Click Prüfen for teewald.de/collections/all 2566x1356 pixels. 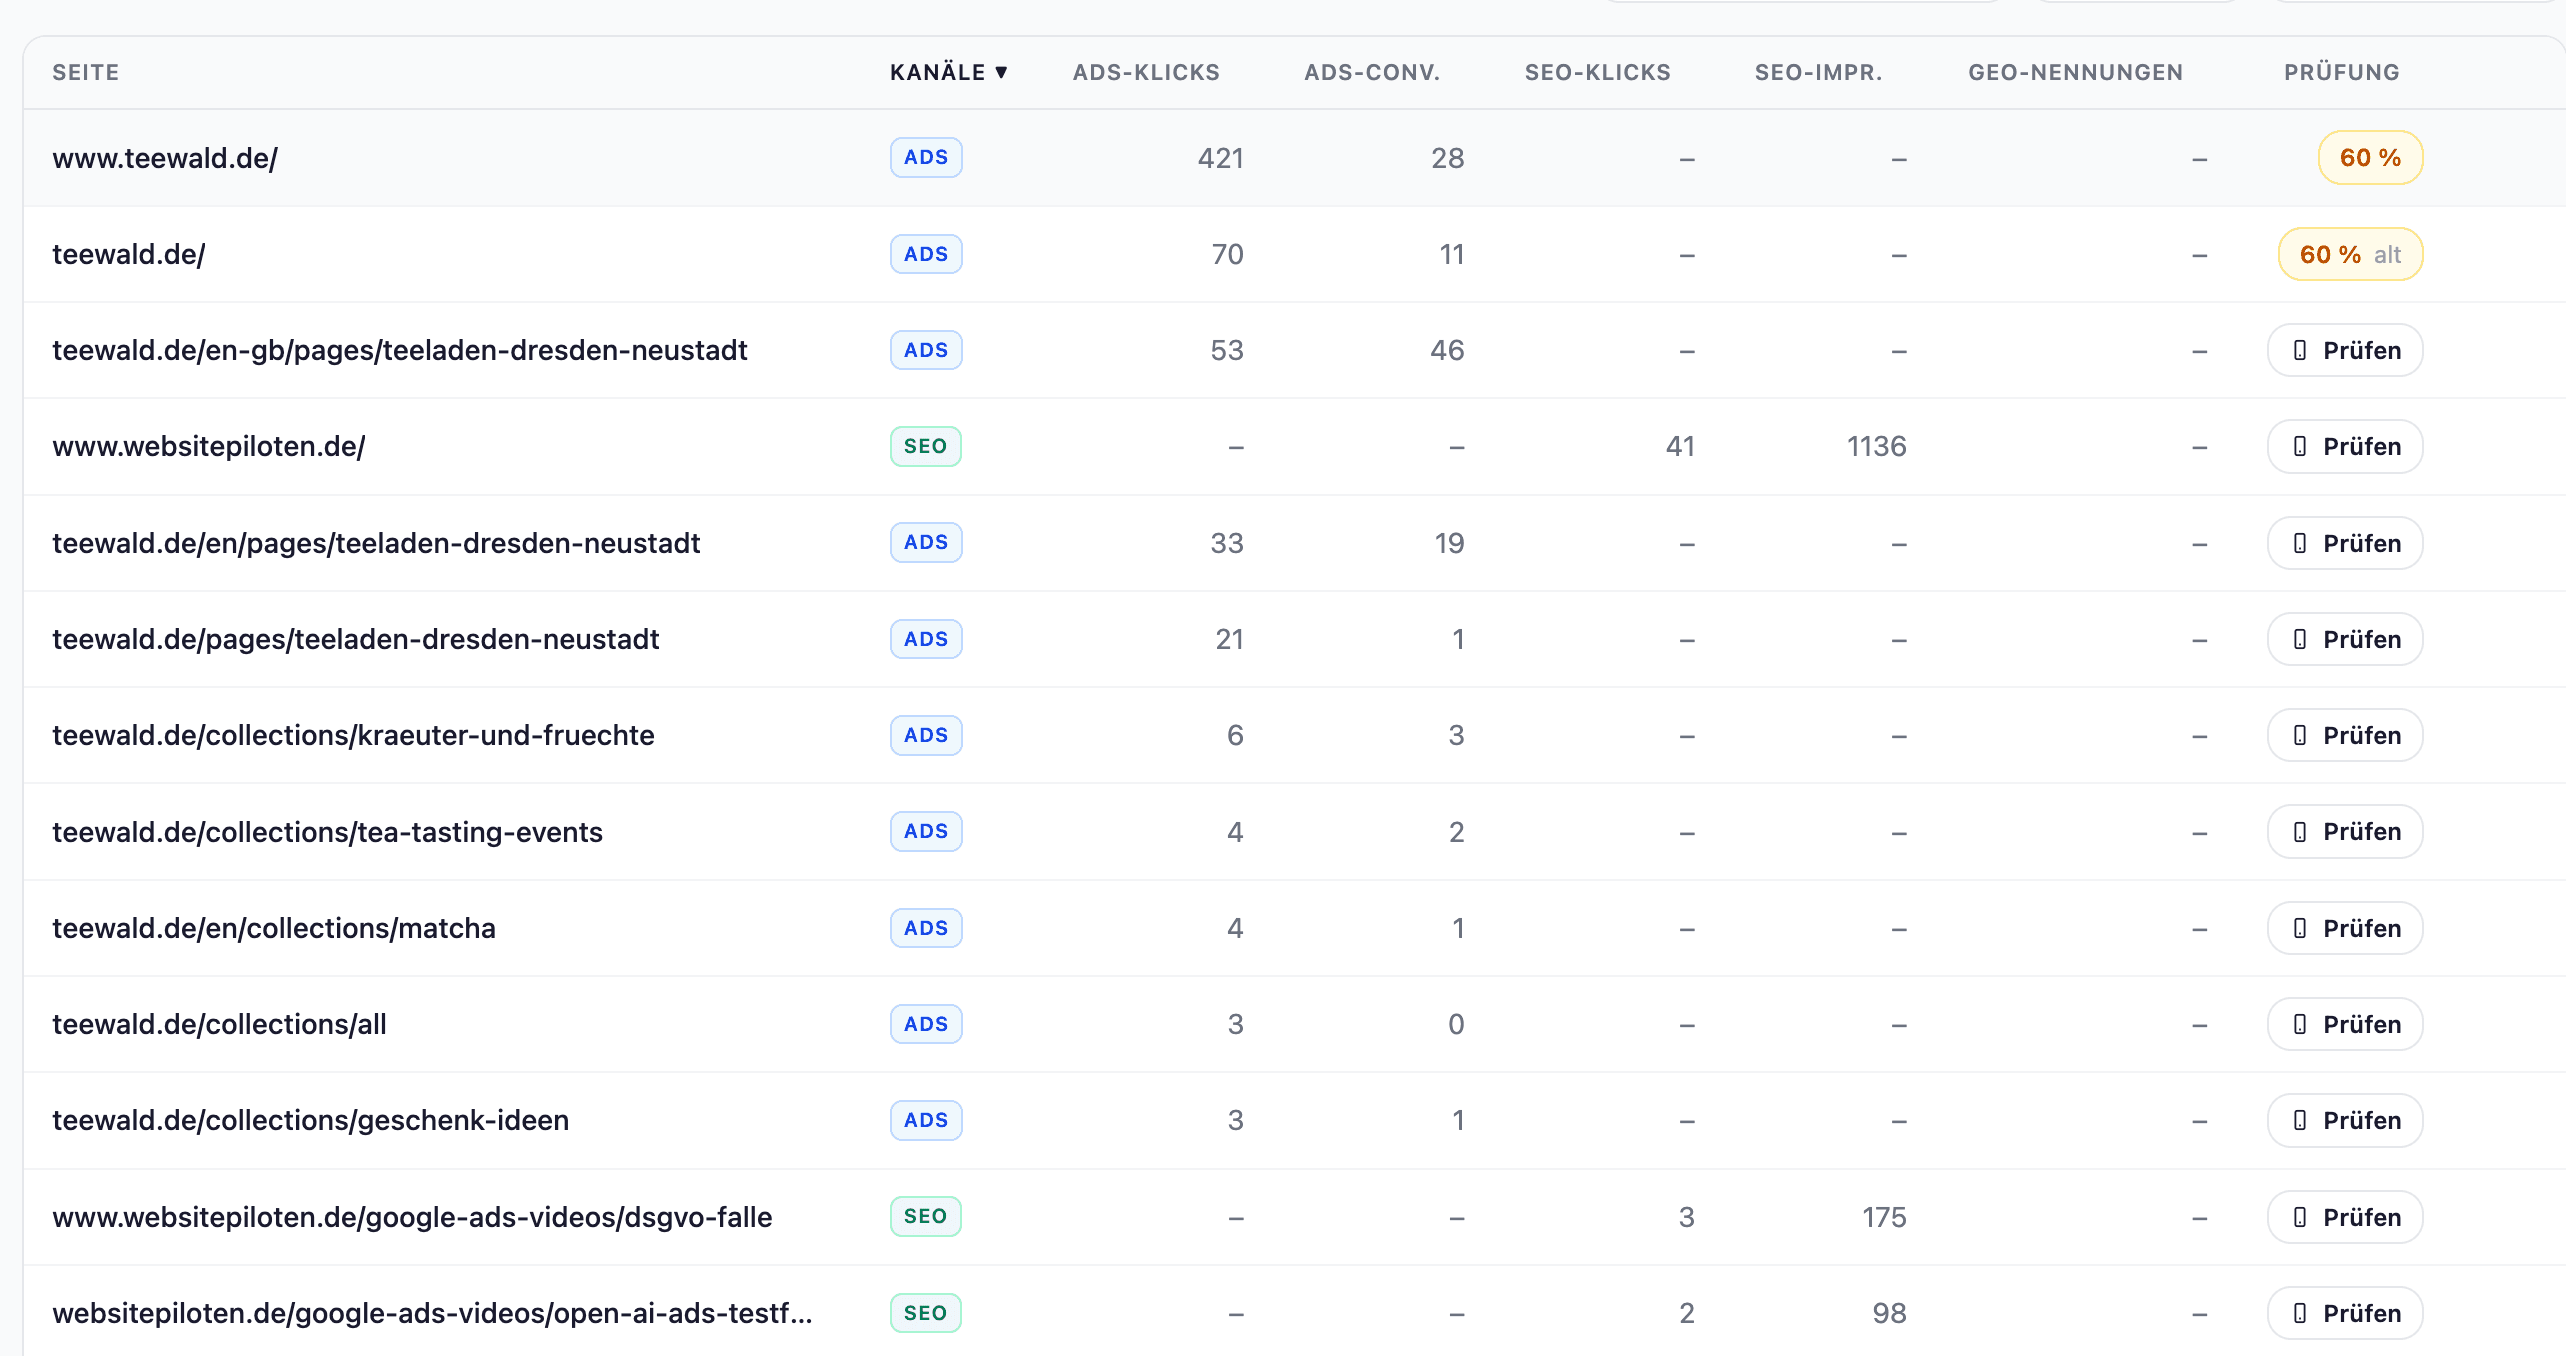[x=2345, y=1024]
